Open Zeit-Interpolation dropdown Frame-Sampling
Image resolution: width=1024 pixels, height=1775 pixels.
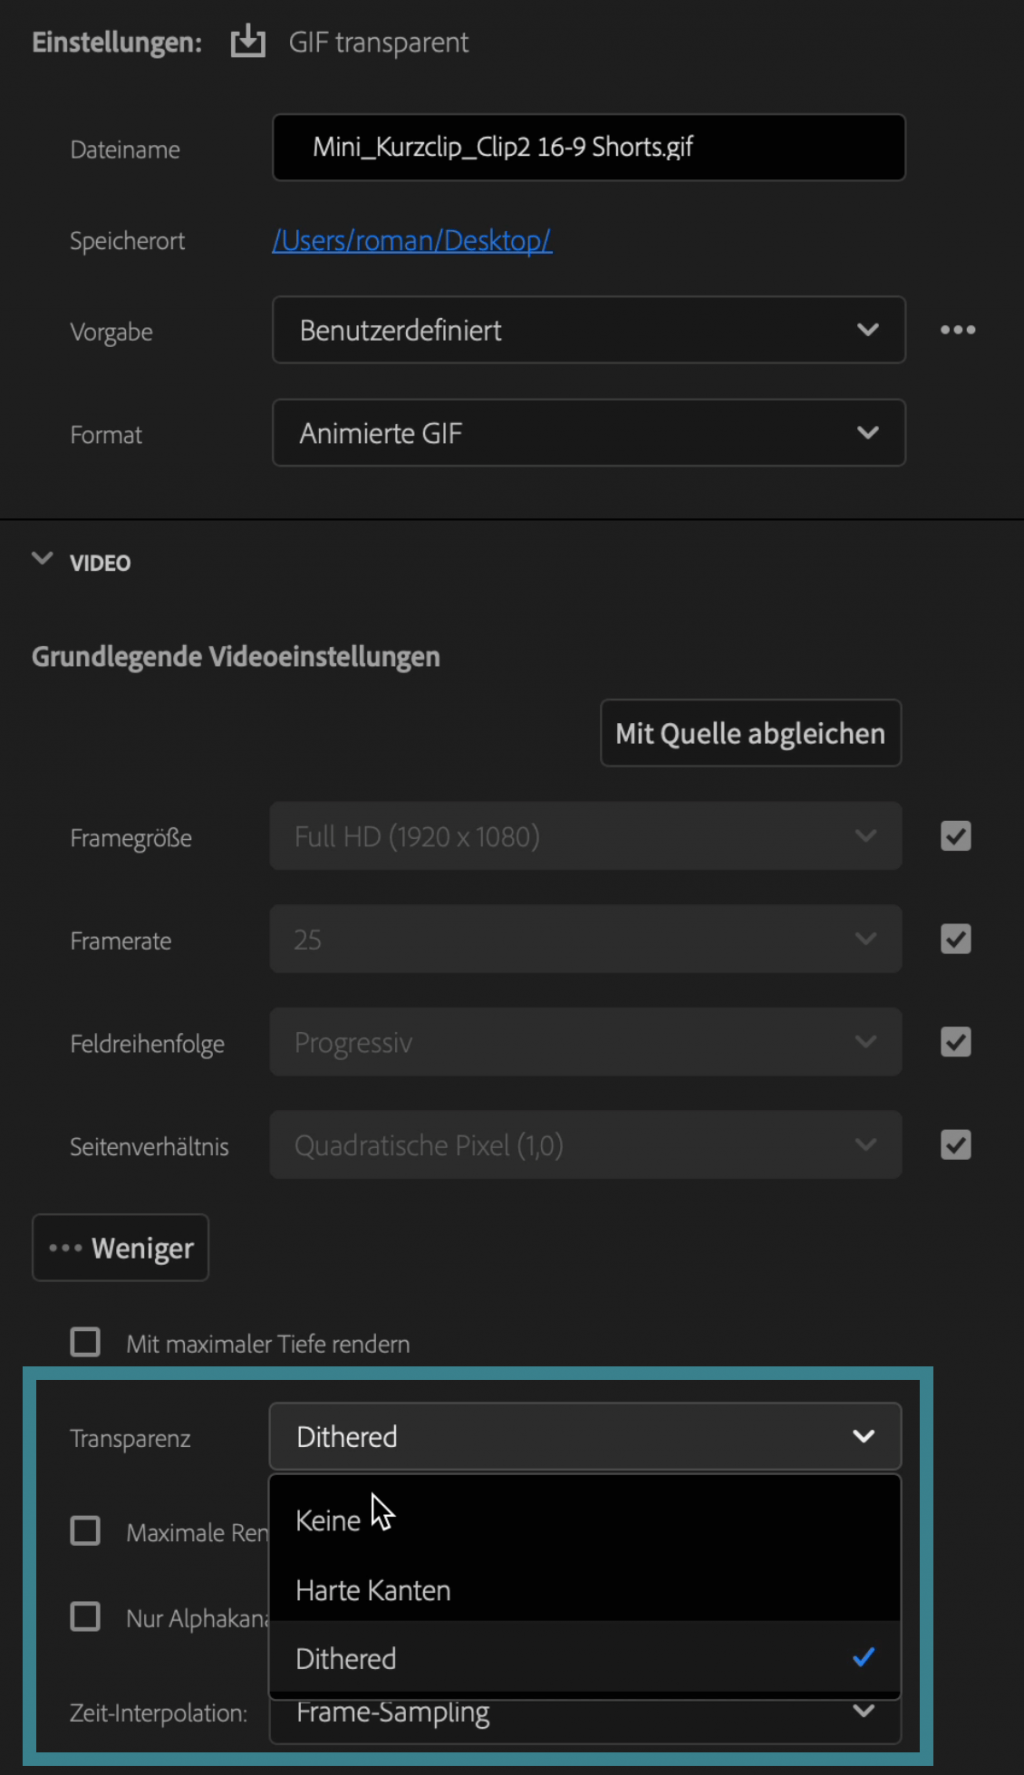[585, 1718]
